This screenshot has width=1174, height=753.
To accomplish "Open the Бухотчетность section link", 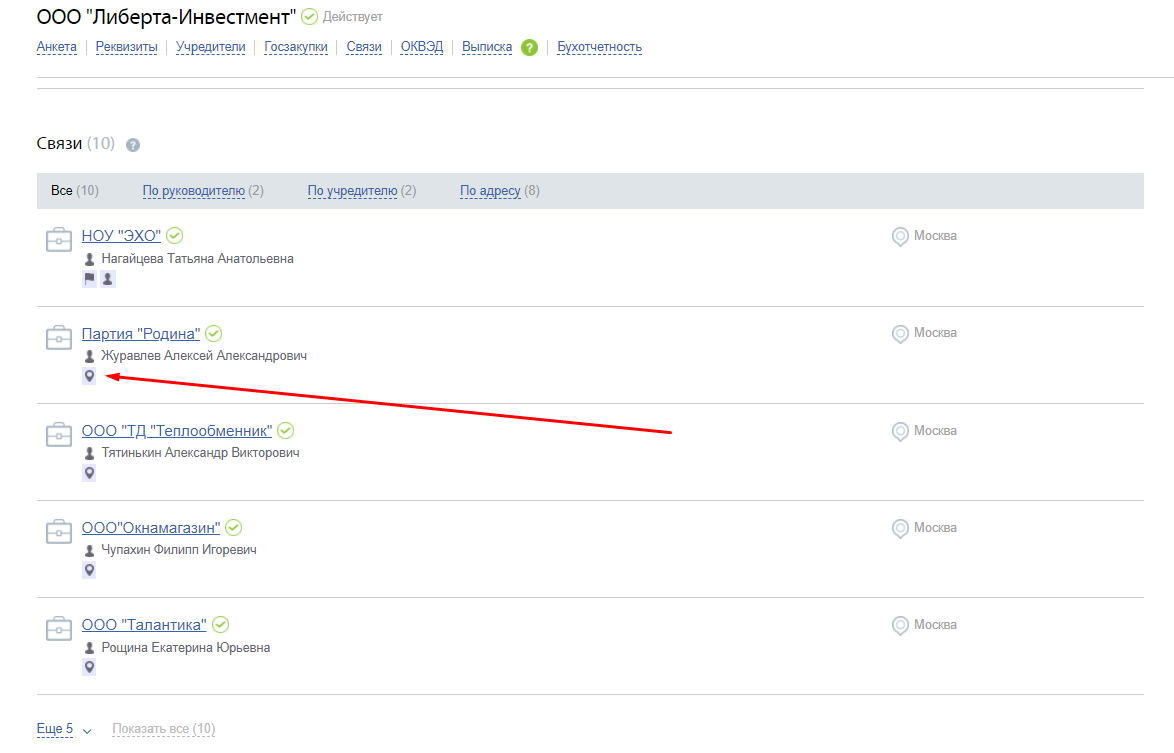I will 599,47.
